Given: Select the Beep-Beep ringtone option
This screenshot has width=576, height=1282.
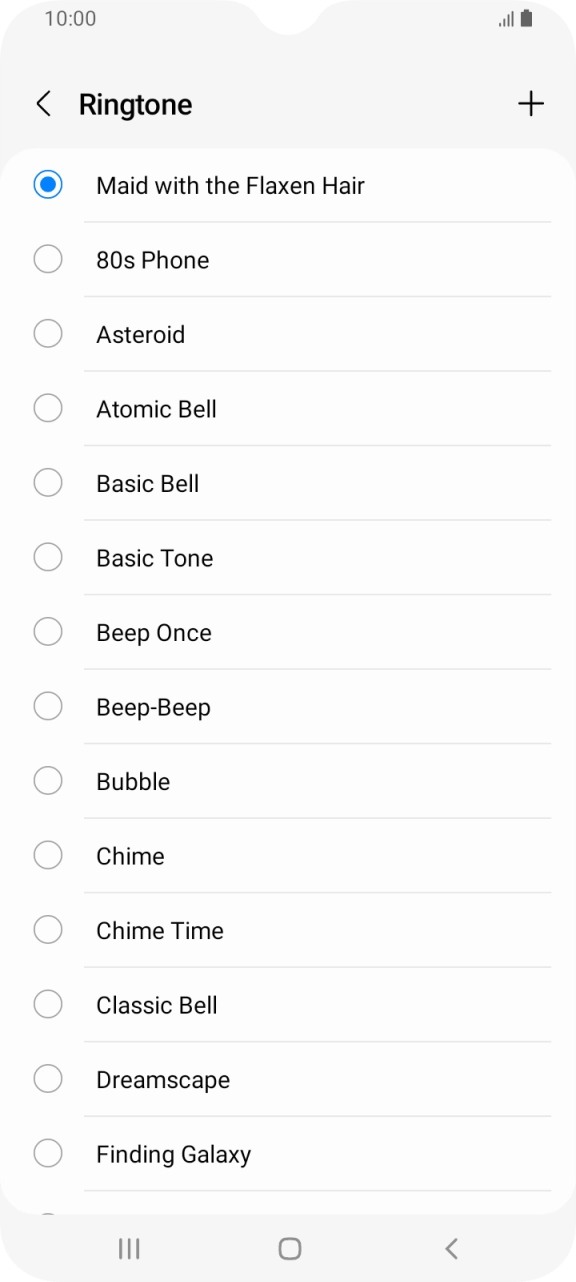Looking at the screenshot, I should click(x=47, y=706).
